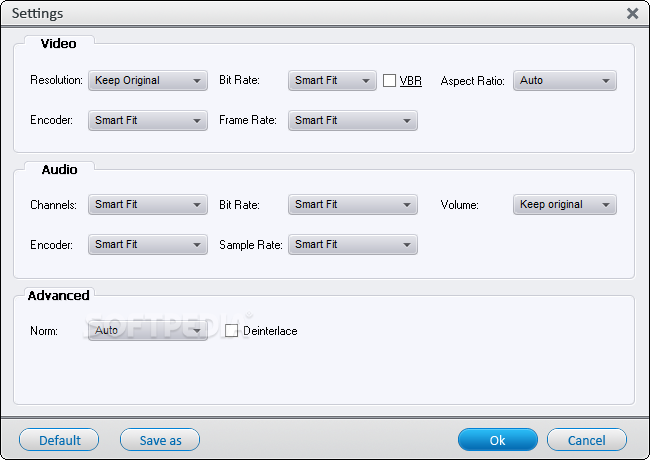Open the Volume dropdown

pos(565,205)
